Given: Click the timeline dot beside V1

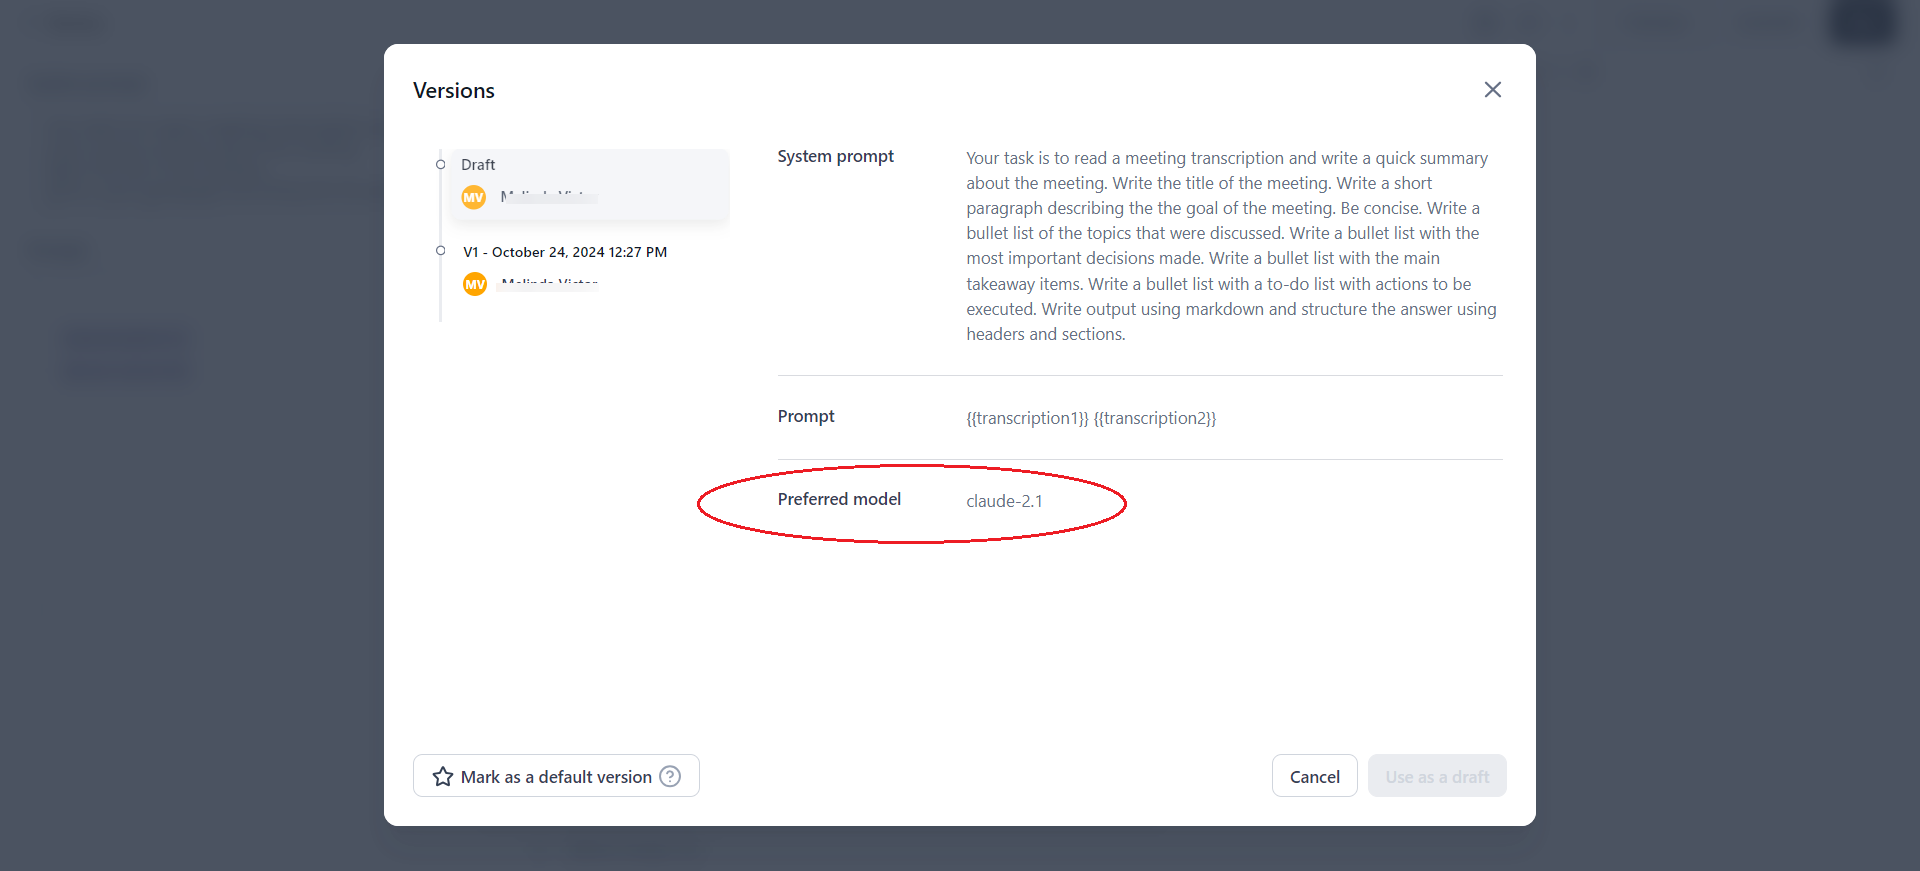Looking at the screenshot, I should click(440, 251).
